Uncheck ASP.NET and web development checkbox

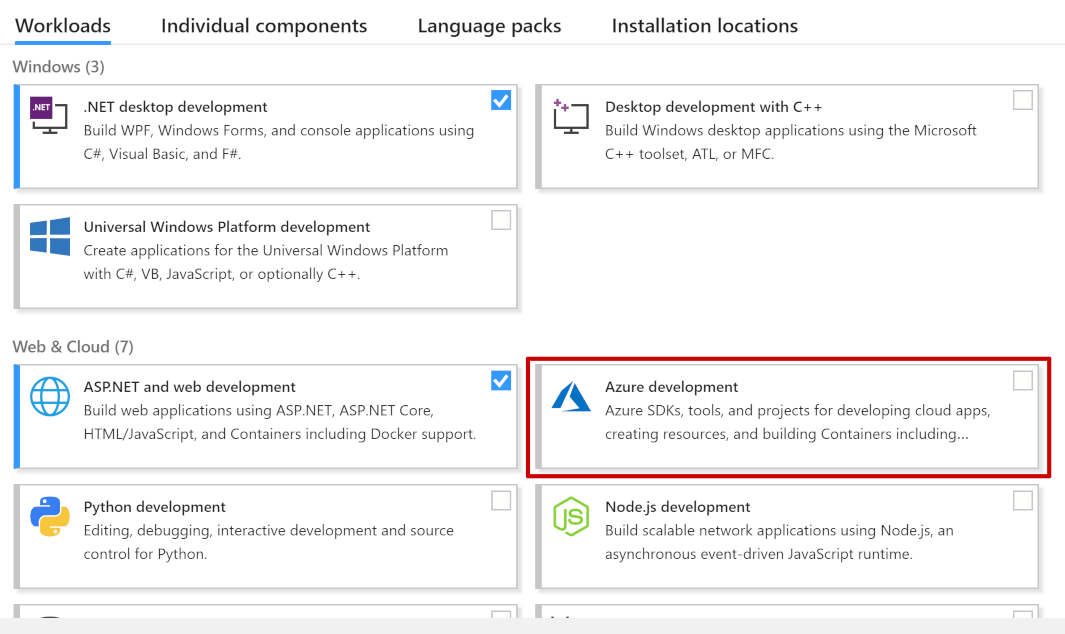[x=501, y=381]
